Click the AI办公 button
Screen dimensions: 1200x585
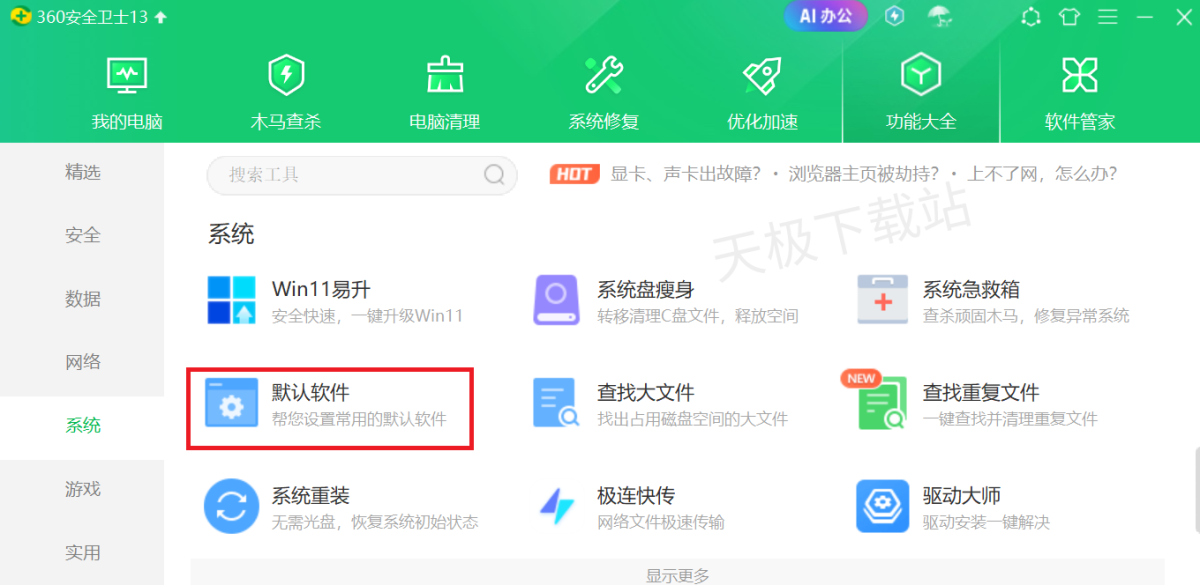[x=826, y=16]
